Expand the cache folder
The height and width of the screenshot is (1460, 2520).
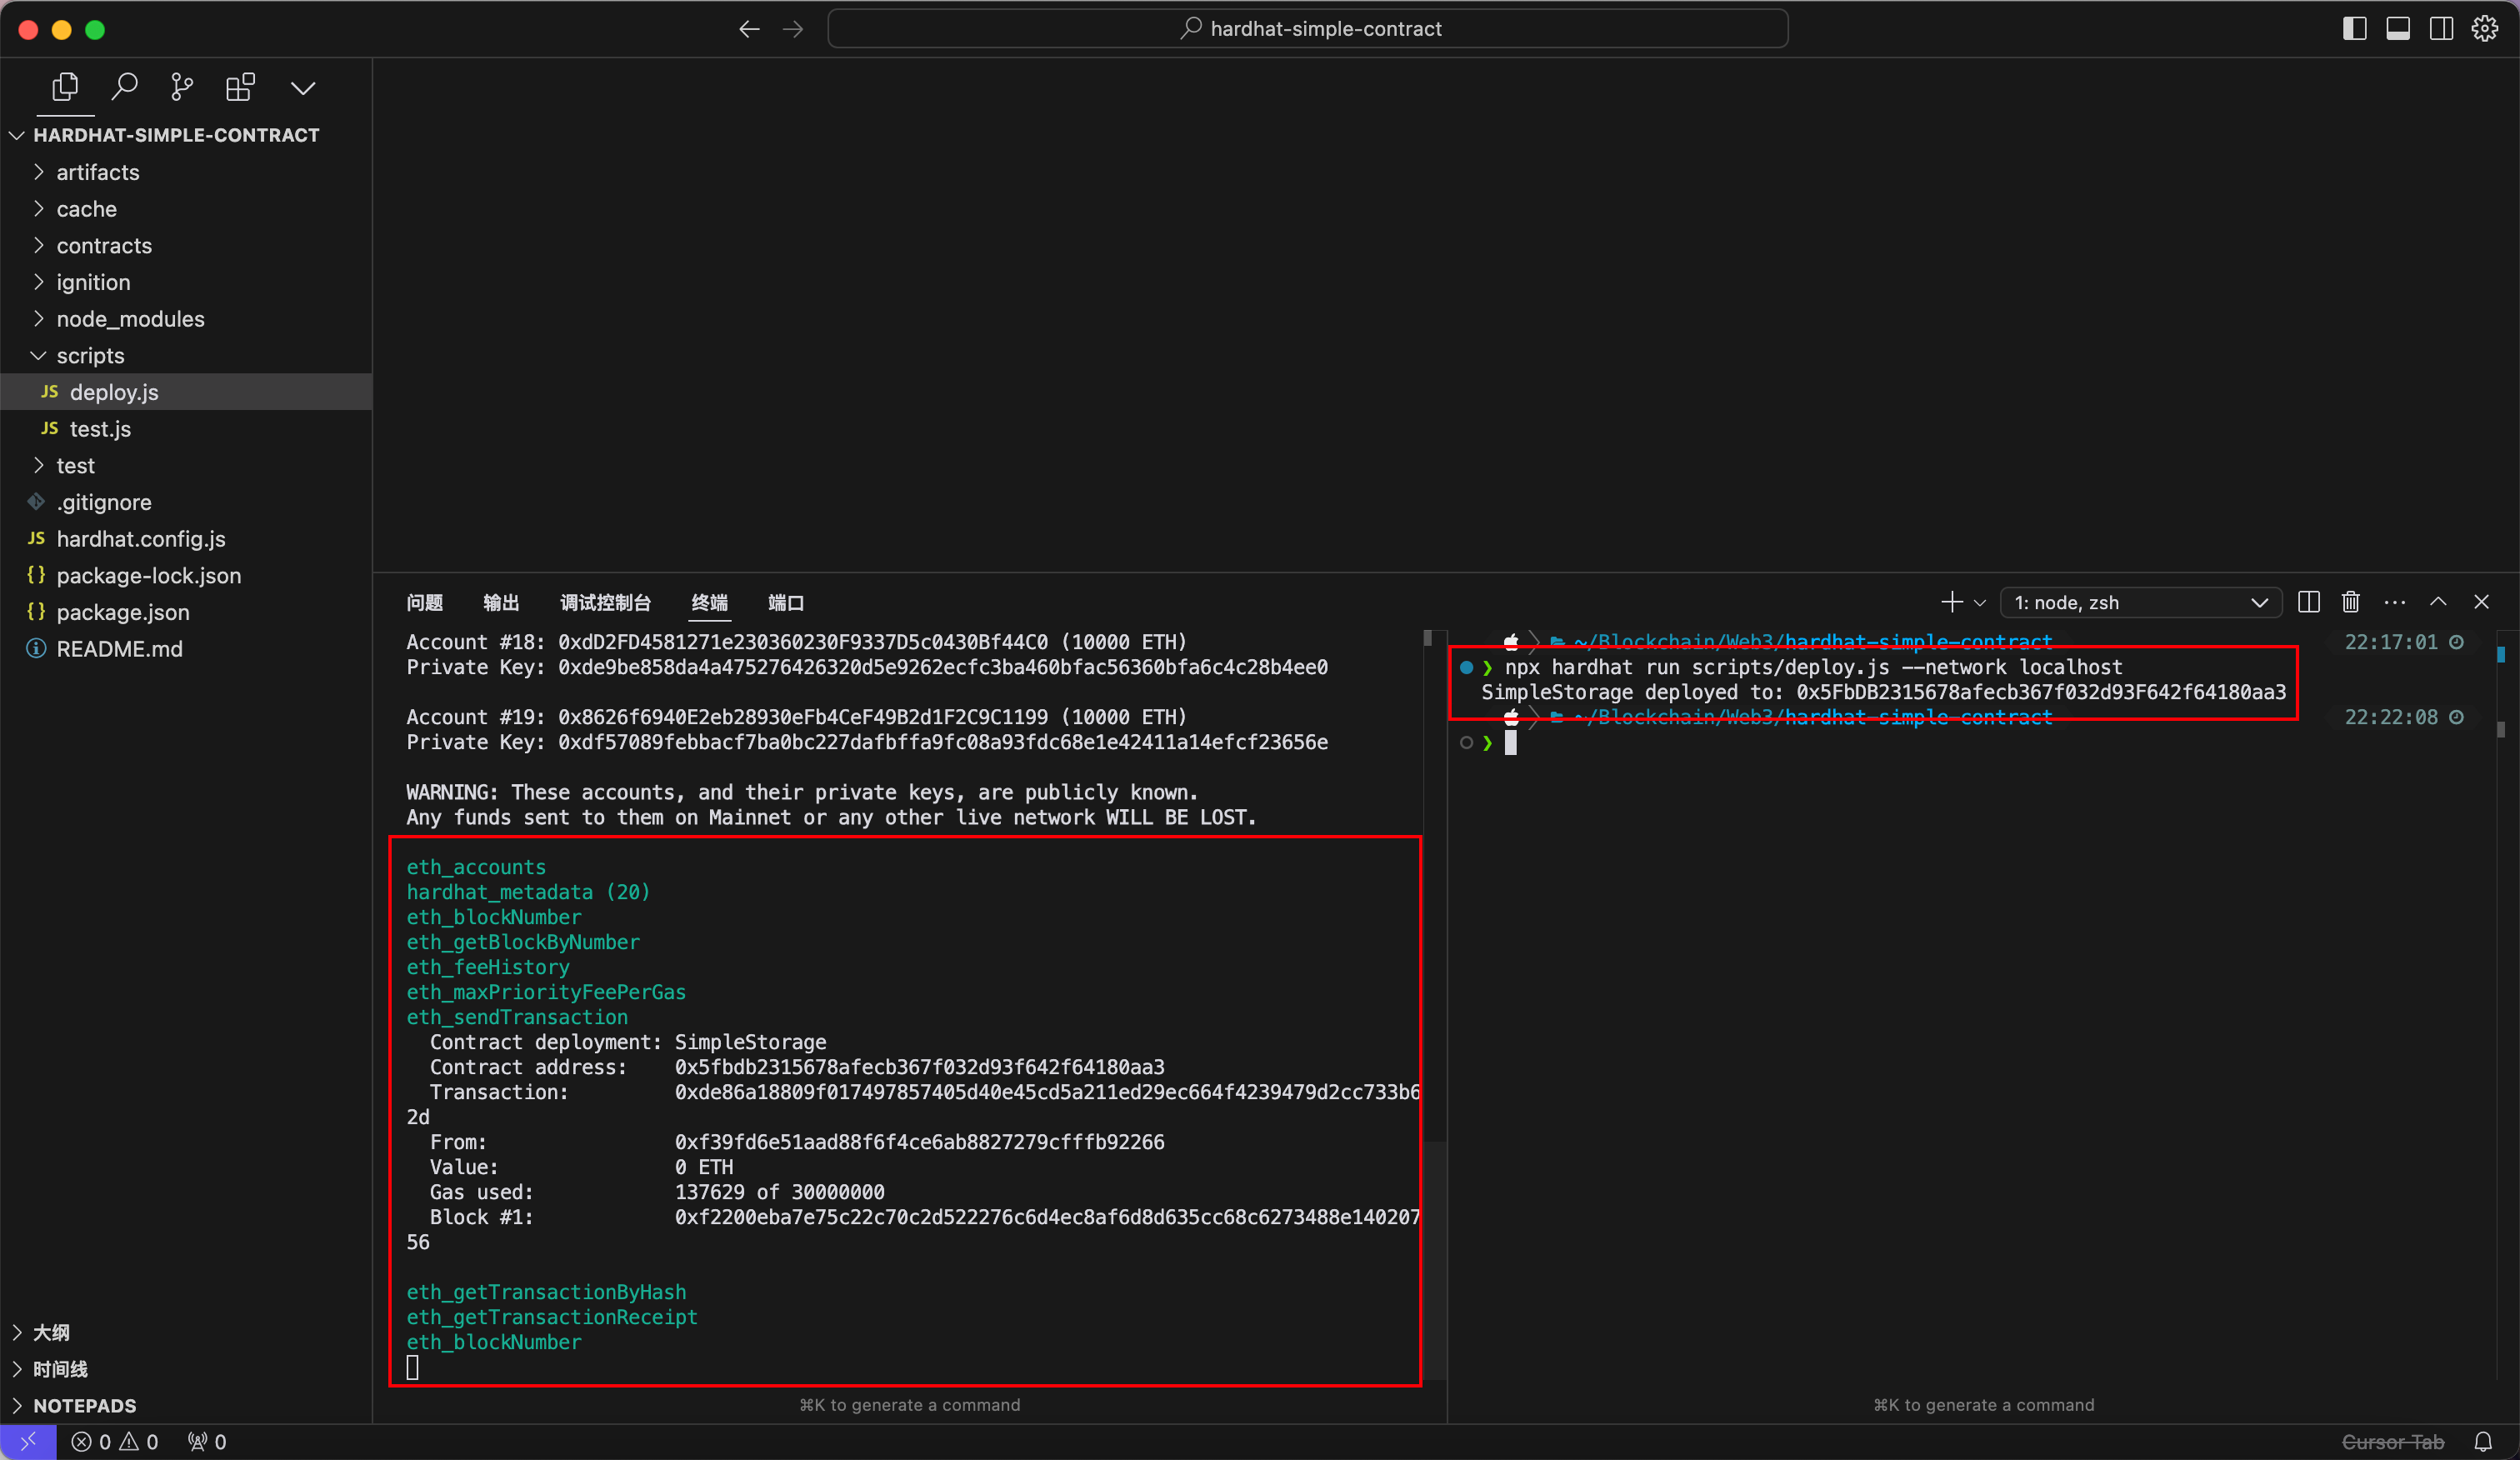point(186,209)
